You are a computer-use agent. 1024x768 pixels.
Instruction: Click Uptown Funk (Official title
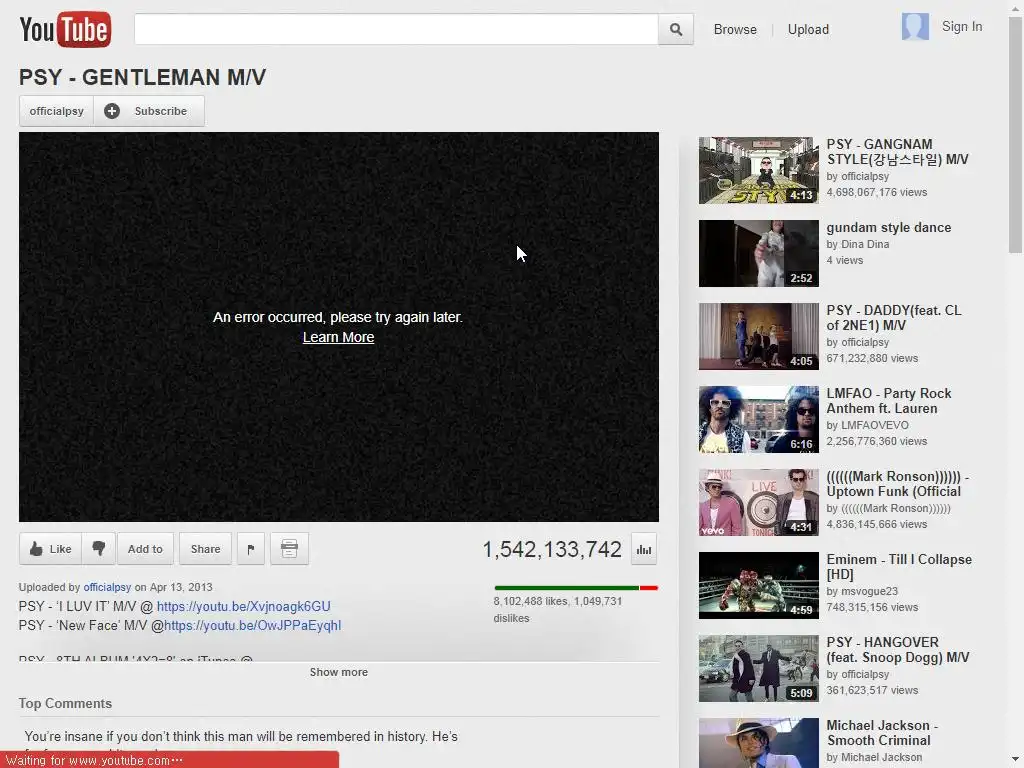point(897,484)
